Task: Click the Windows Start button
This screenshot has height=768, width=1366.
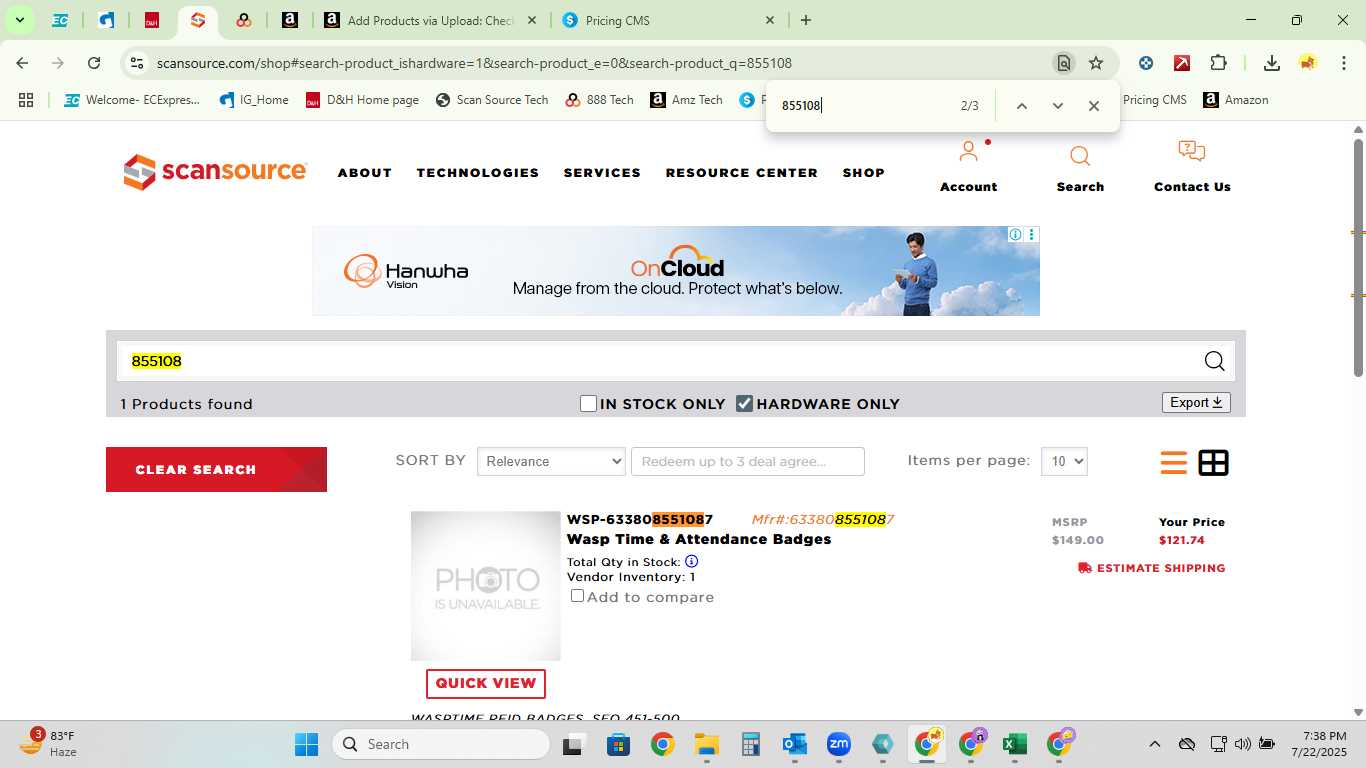Action: (306, 744)
